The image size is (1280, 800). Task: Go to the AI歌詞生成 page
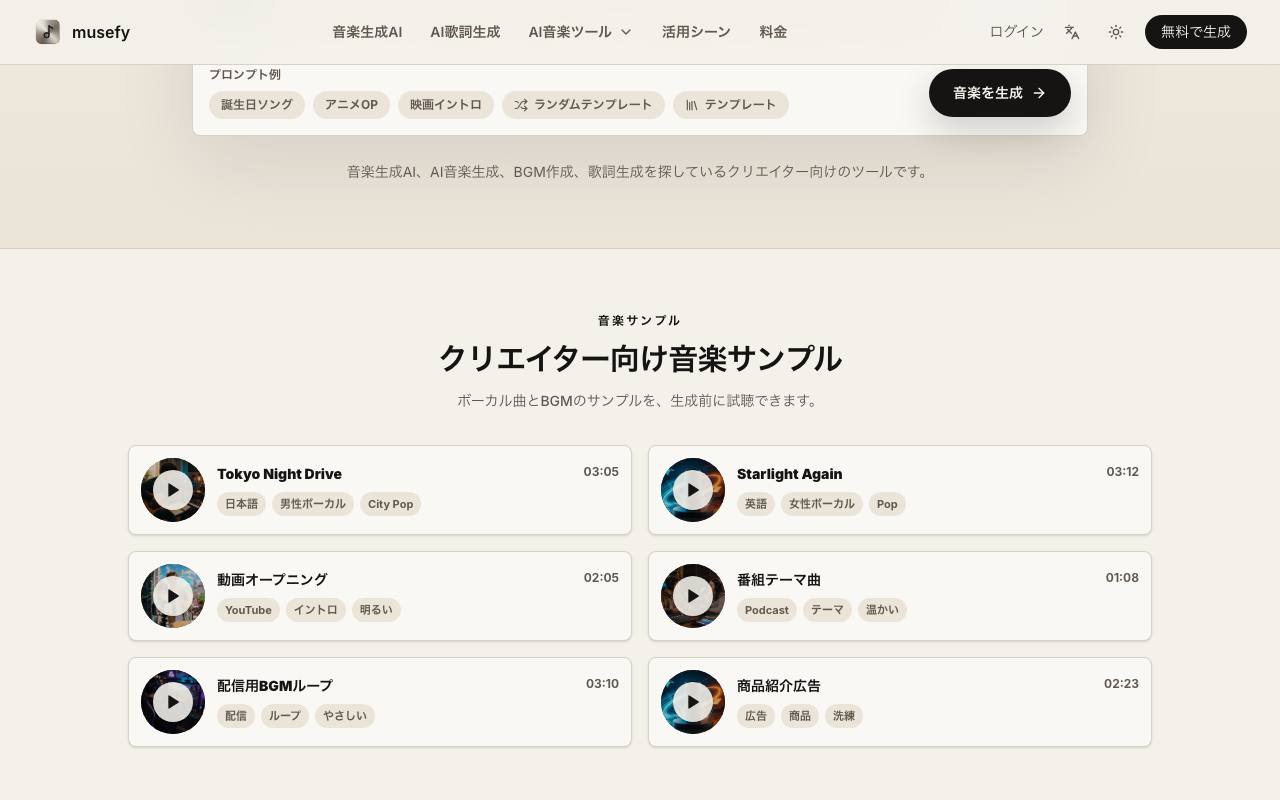(x=465, y=32)
